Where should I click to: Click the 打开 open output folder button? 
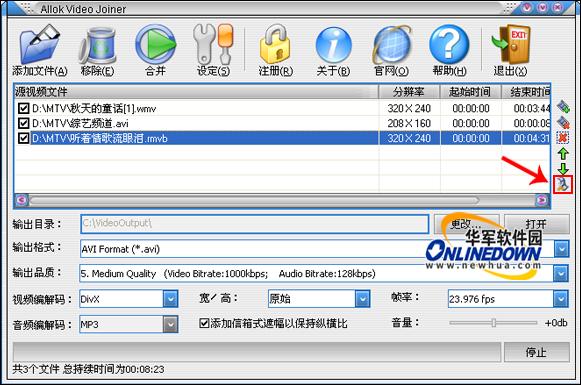tap(537, 224)
